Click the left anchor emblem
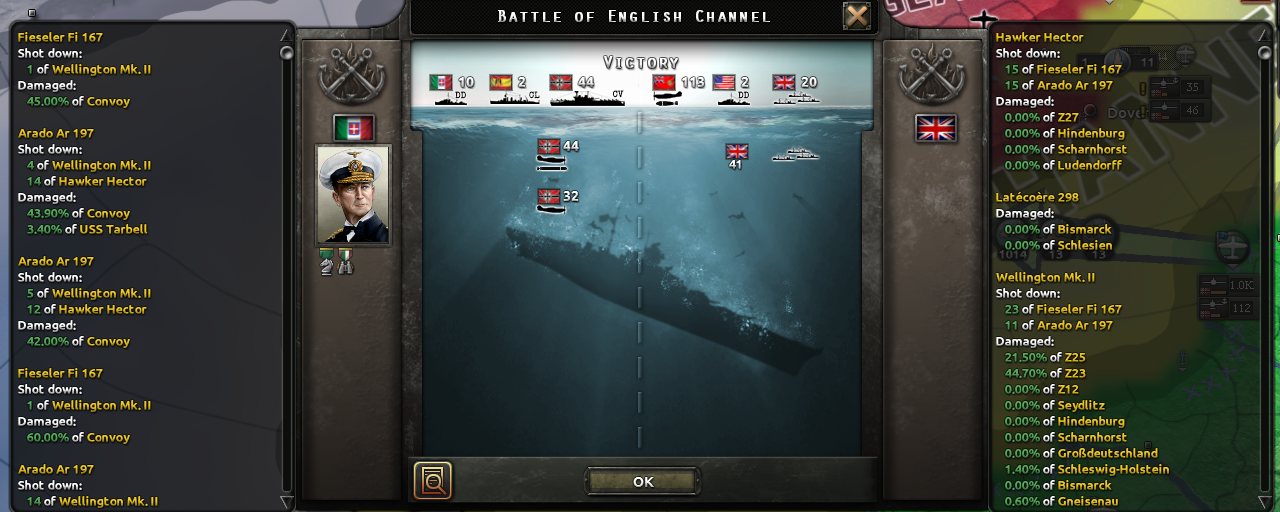 352,77
